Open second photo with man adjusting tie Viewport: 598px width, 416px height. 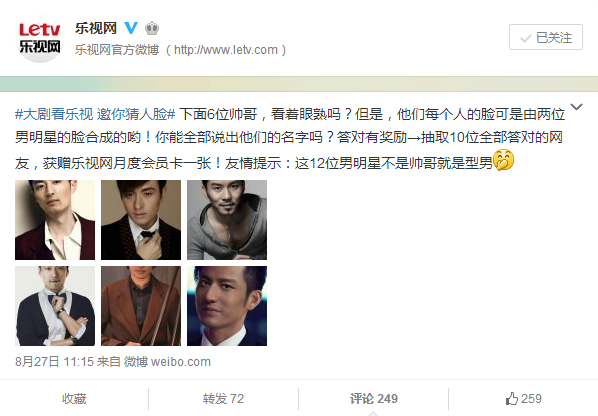tap(141, 220)
